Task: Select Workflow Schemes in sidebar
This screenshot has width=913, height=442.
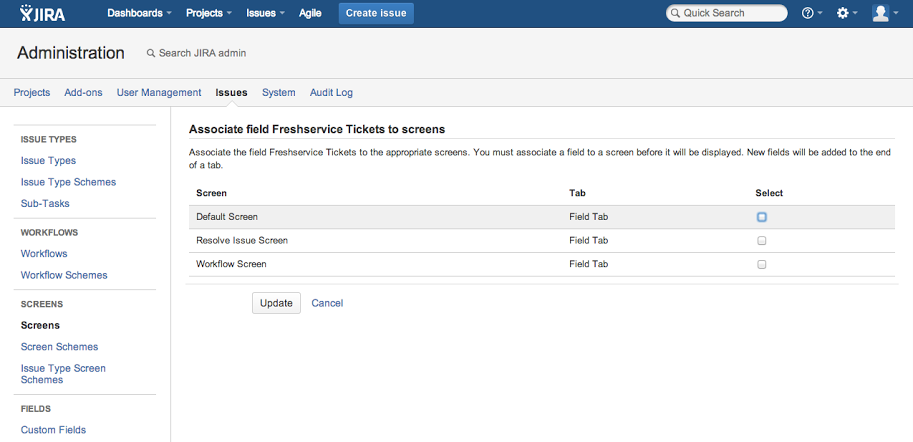Action: [64, 275]
